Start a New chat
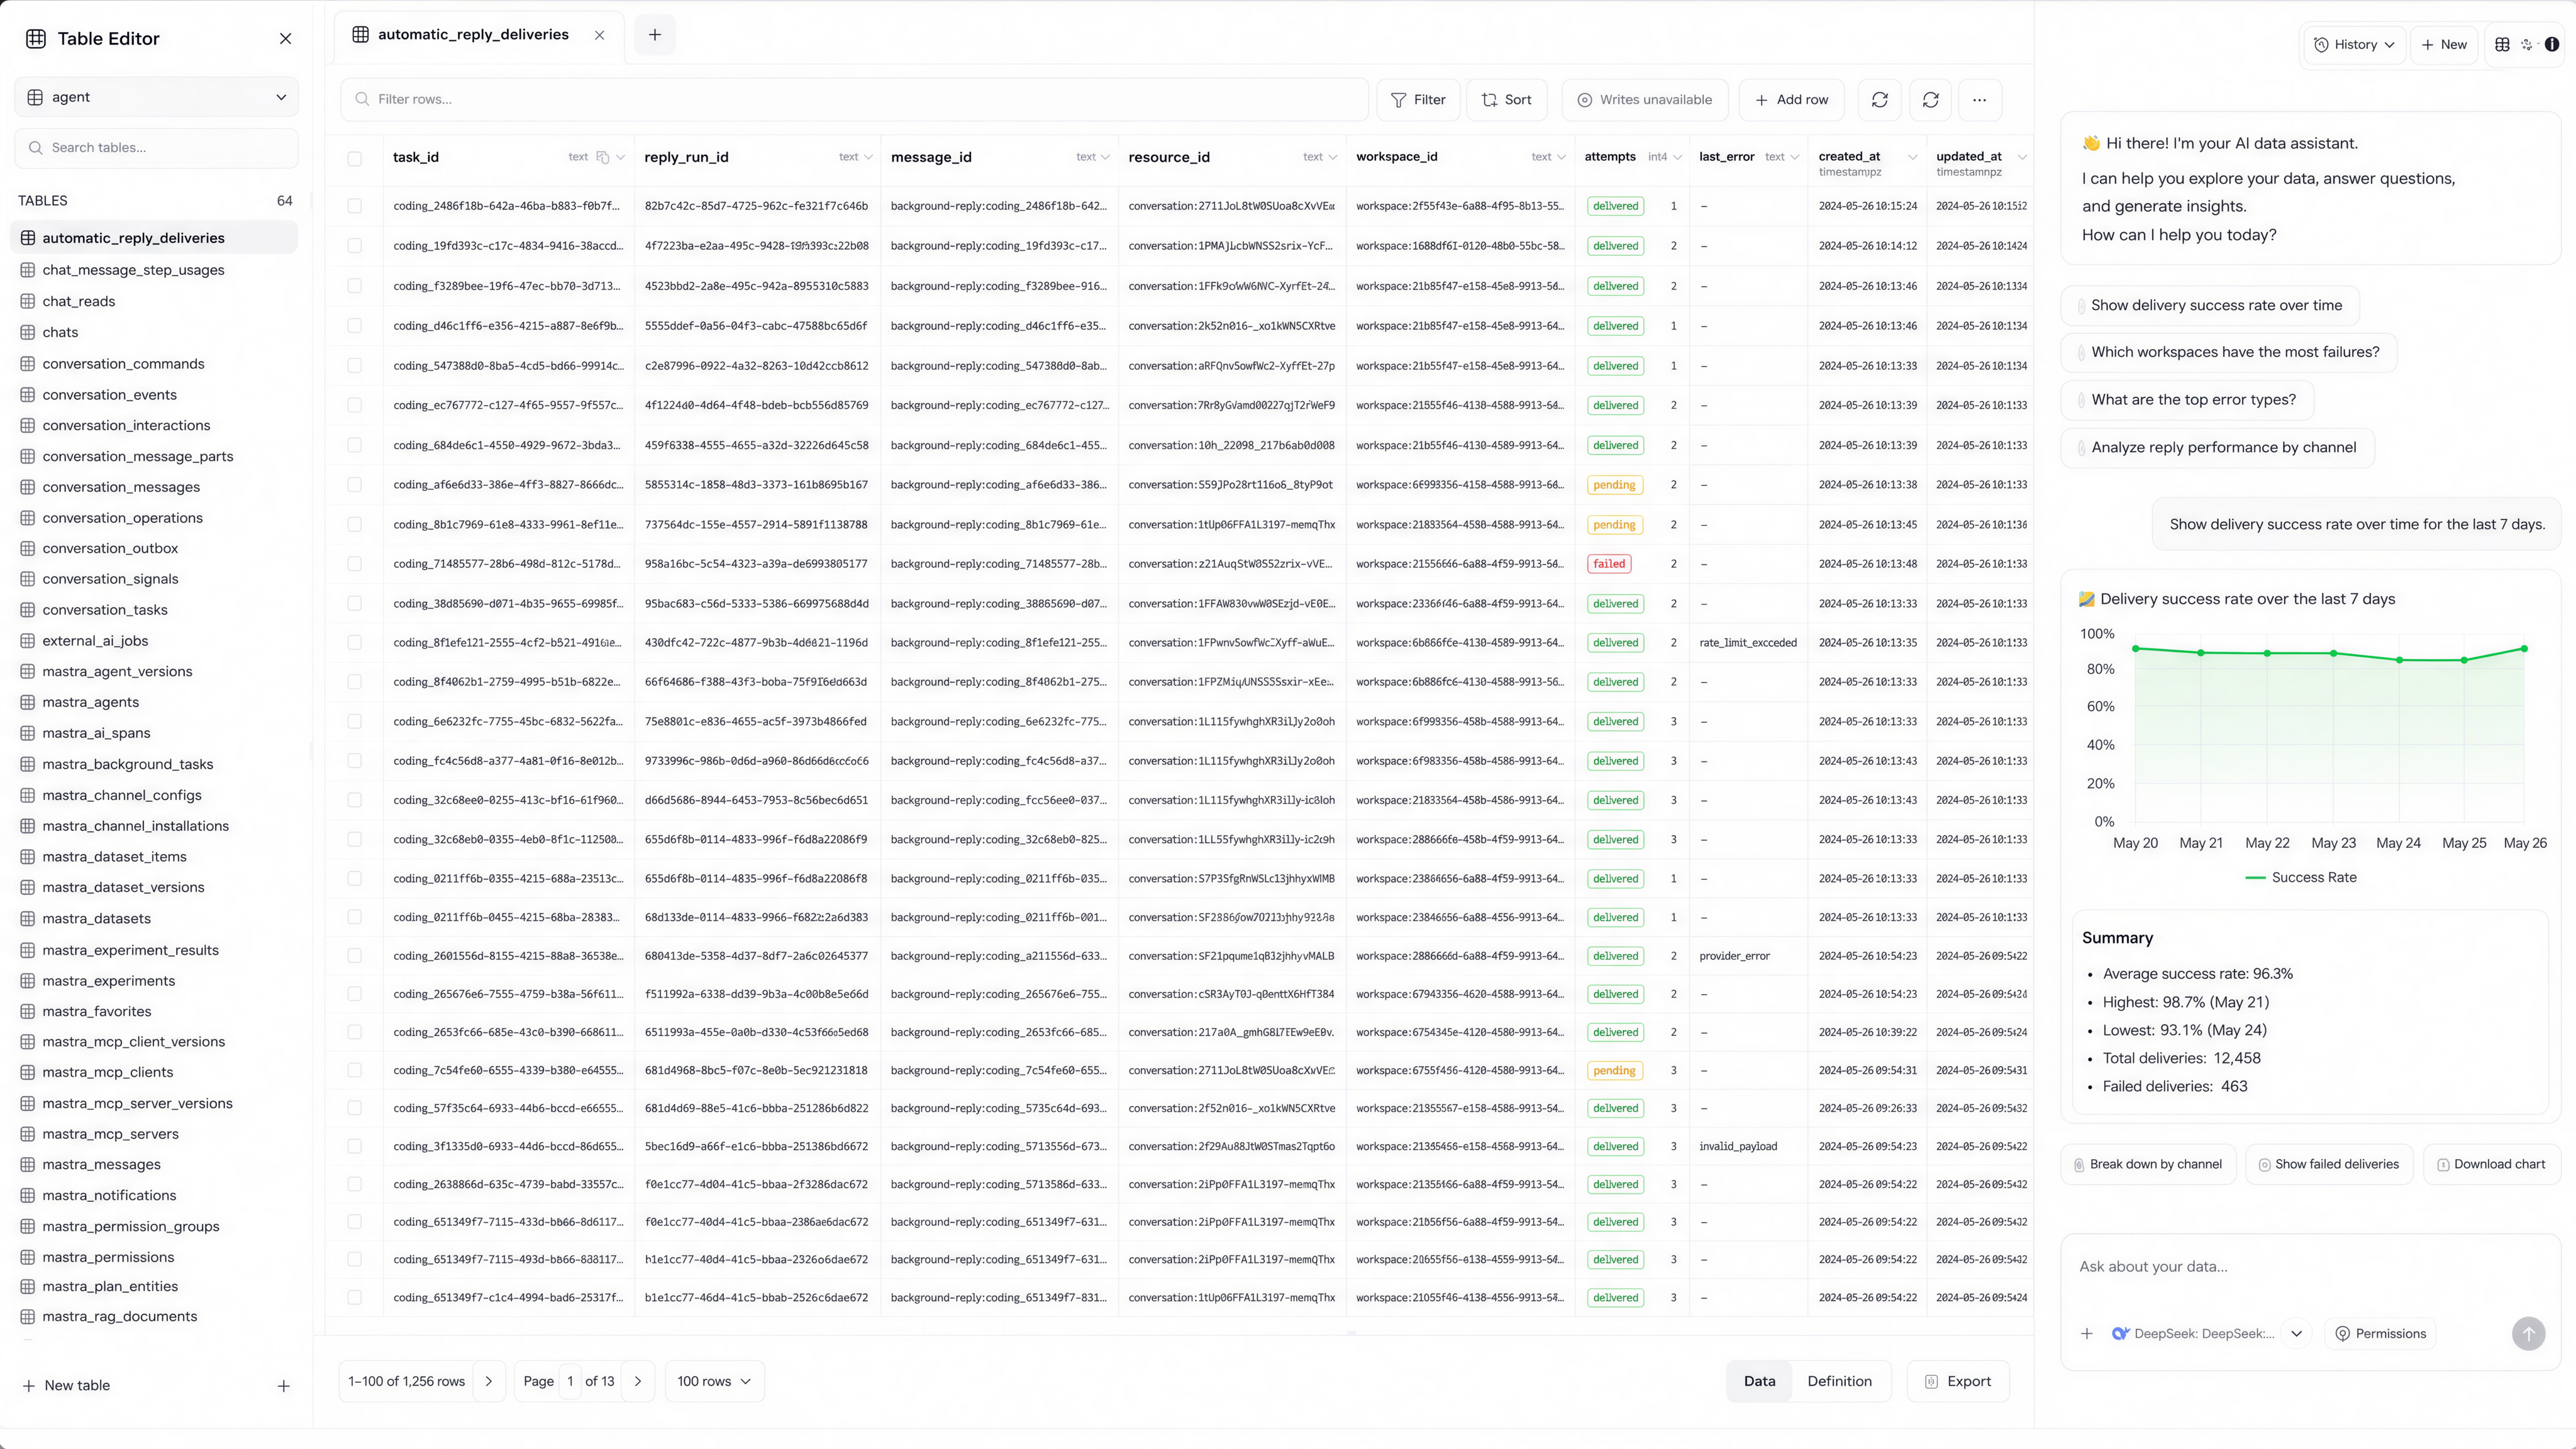The width and height of the screenshot is (2576, 1449). pos(2443,44)
